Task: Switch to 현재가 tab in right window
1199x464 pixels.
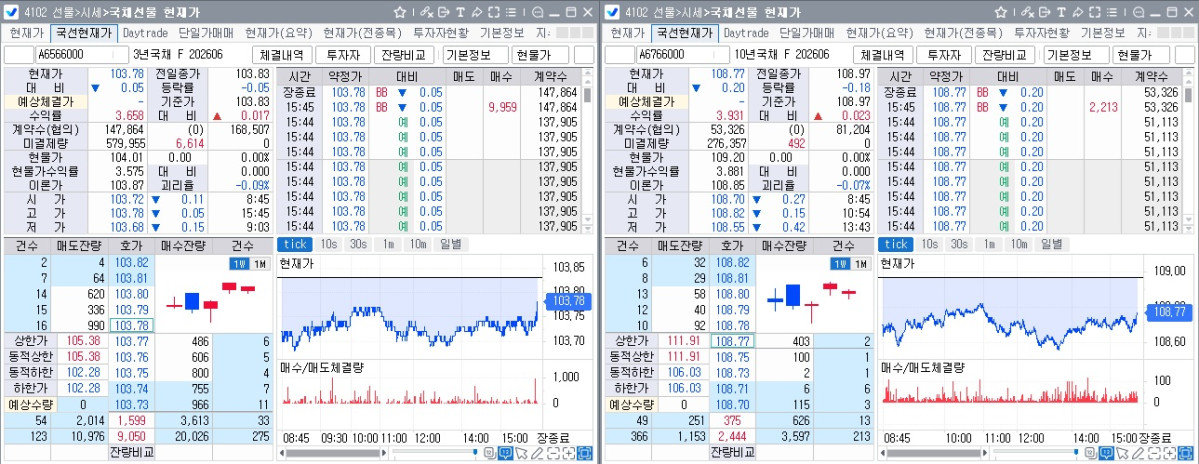Action: click(x=627, y=33)
